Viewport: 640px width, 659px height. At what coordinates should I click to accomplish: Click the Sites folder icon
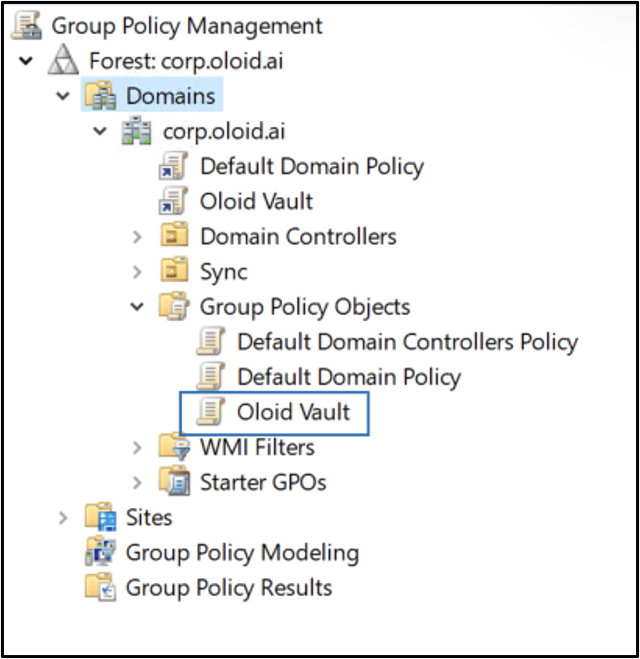pos(100,517)
